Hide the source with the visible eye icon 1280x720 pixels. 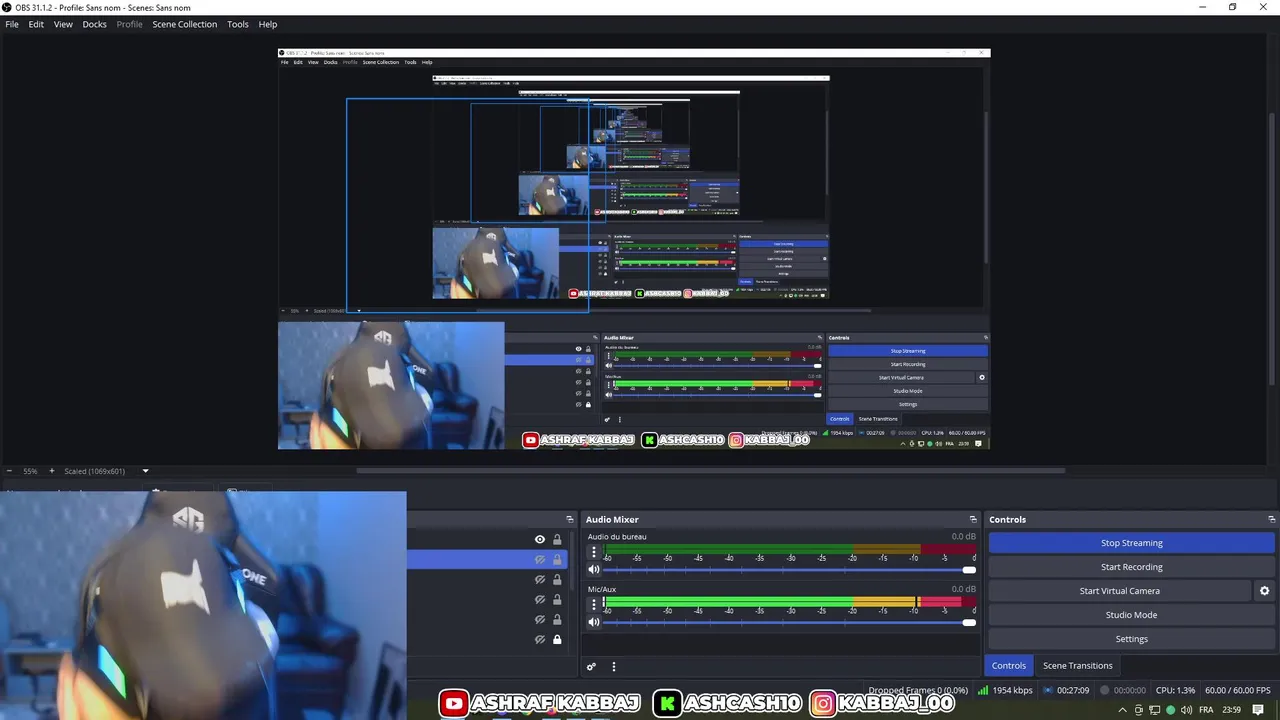pos(540,540)
